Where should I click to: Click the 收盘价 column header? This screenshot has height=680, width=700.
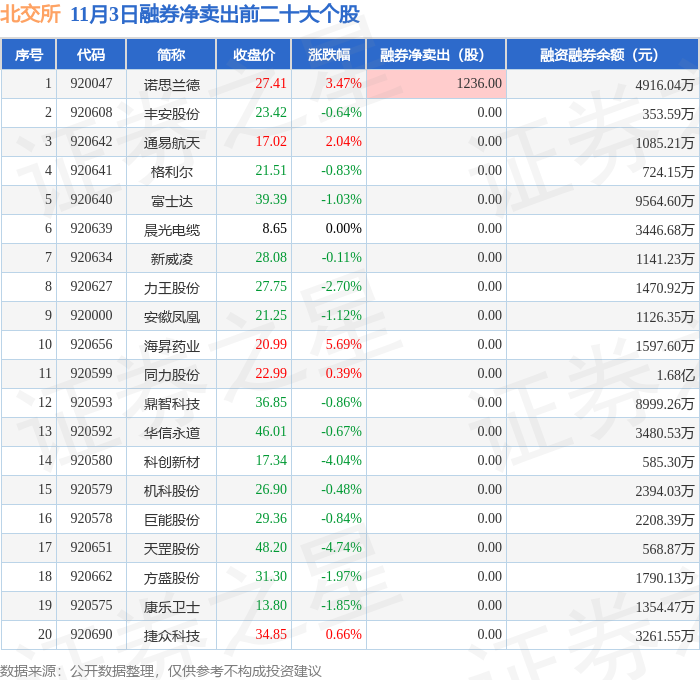click(x=254, y=54)
